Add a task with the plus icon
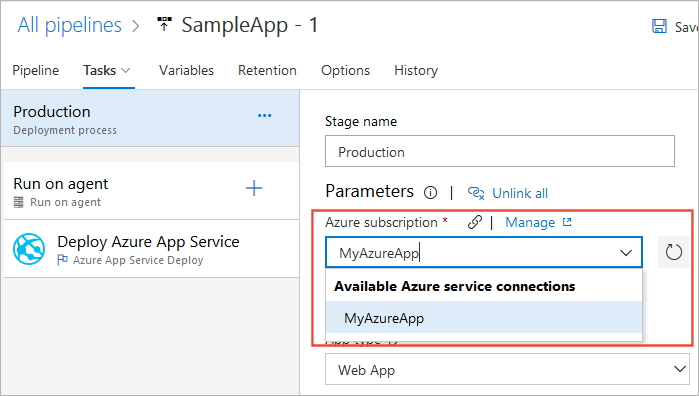The width and height of the screenshot is (699, 396). pos(254,188)
